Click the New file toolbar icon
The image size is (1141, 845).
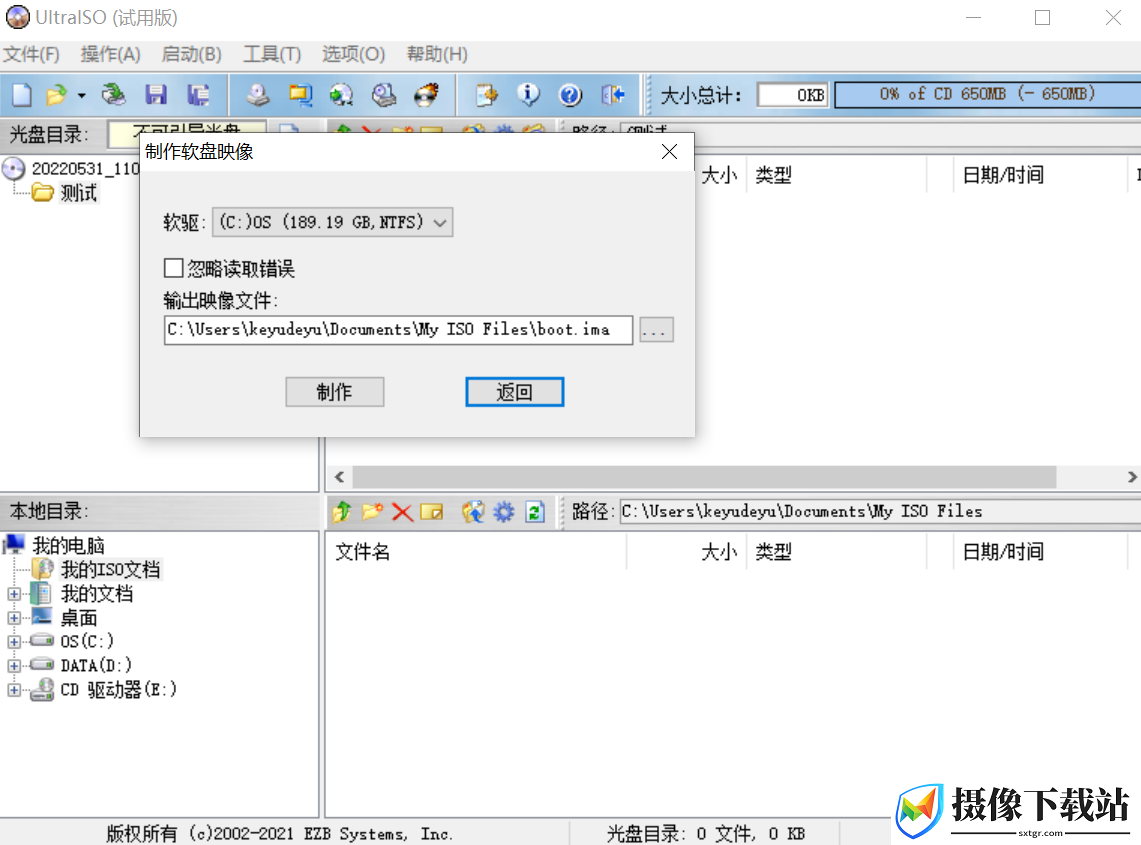[x=22, y=95]
